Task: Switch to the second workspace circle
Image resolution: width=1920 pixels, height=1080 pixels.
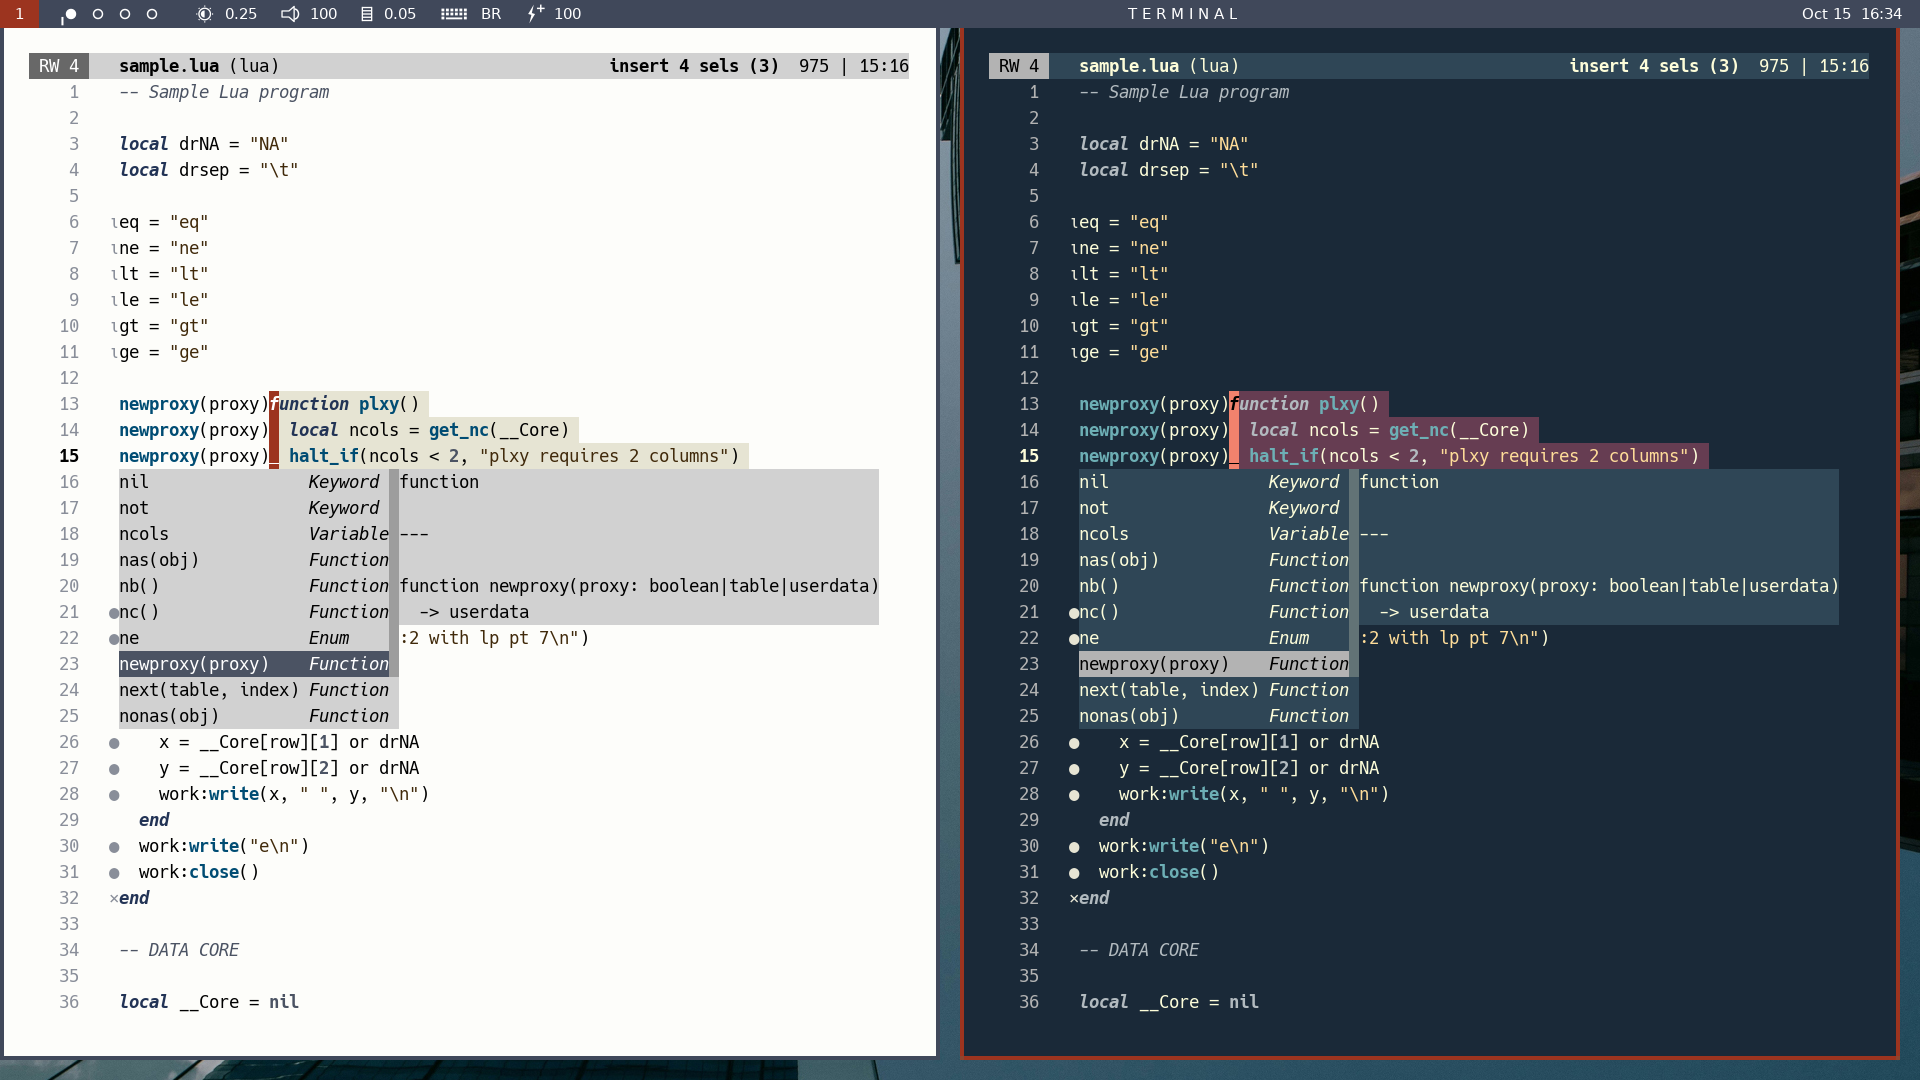Action: 98,14
